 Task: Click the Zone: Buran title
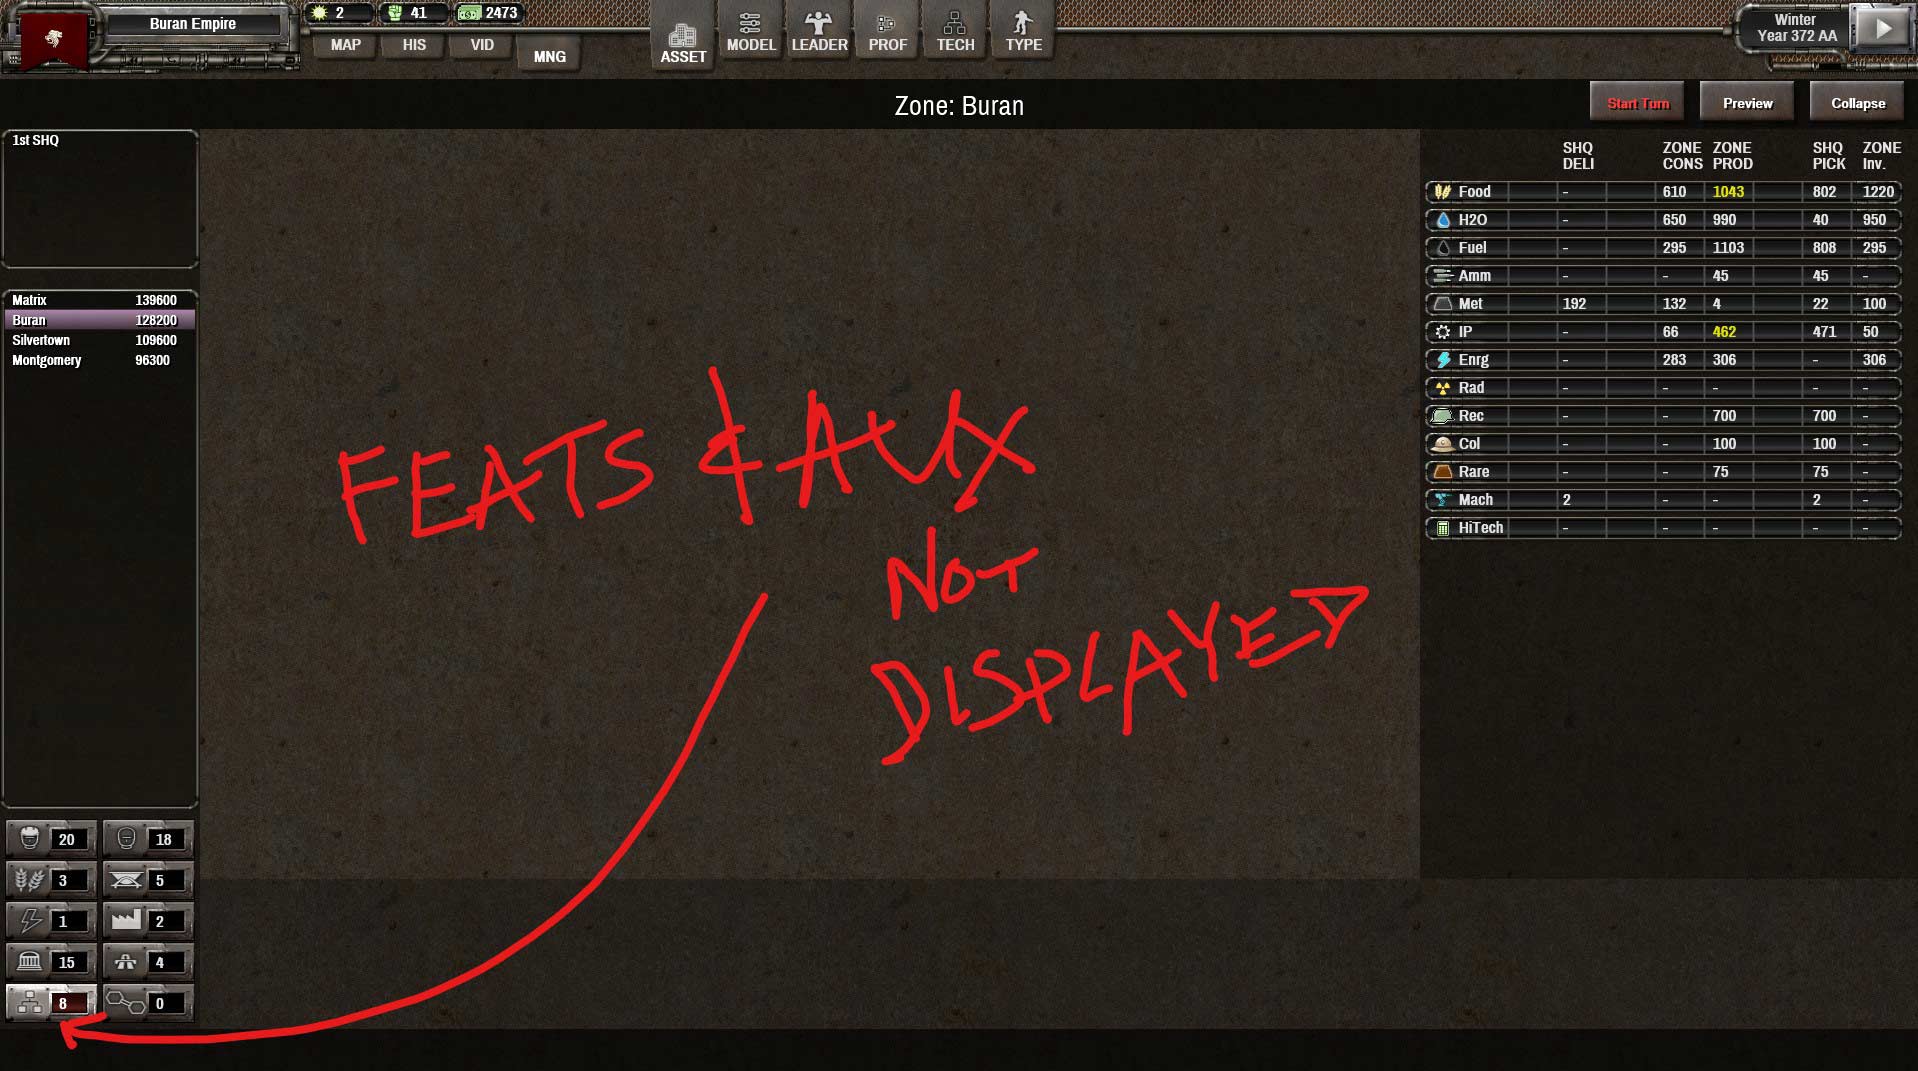959,106
